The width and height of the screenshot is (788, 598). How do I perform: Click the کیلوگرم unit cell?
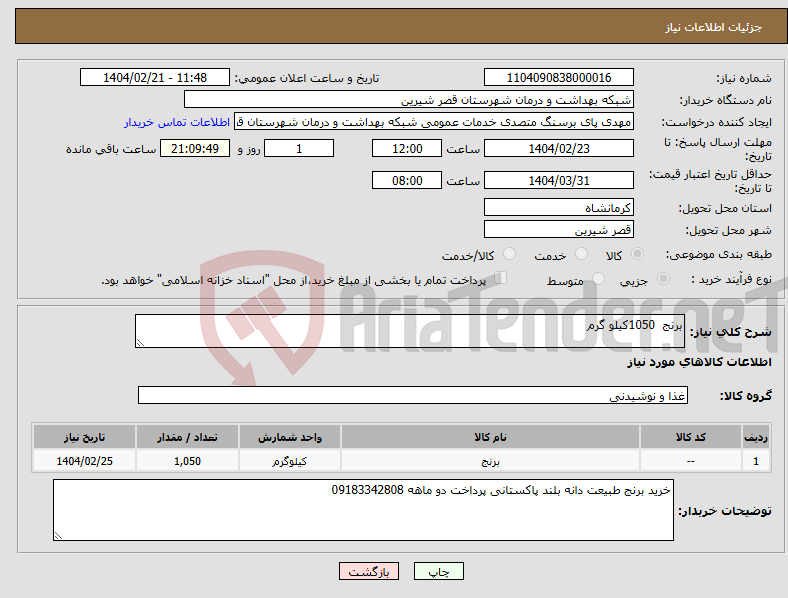click(290, 460)
